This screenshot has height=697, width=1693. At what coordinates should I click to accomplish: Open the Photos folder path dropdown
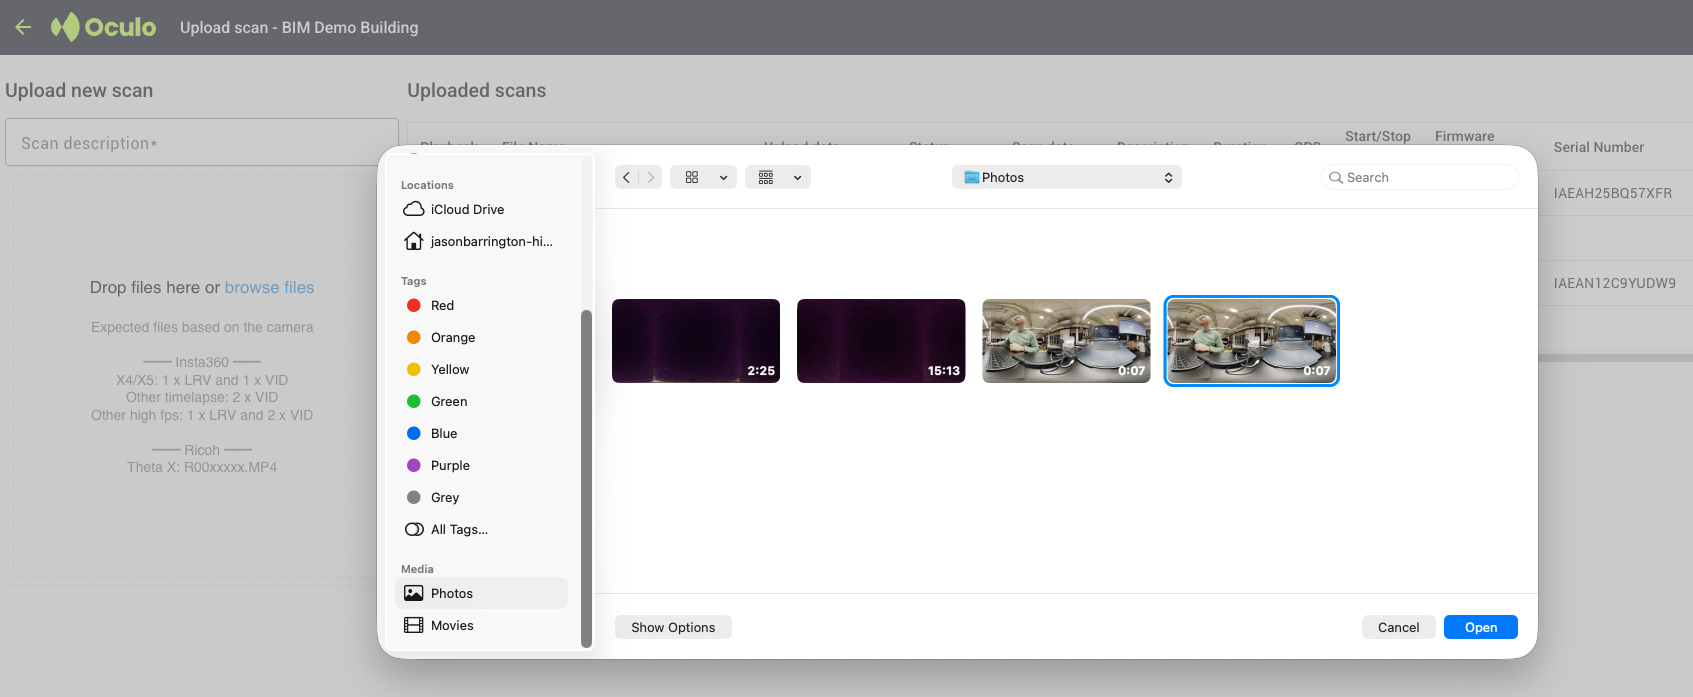coord(1066,177)
